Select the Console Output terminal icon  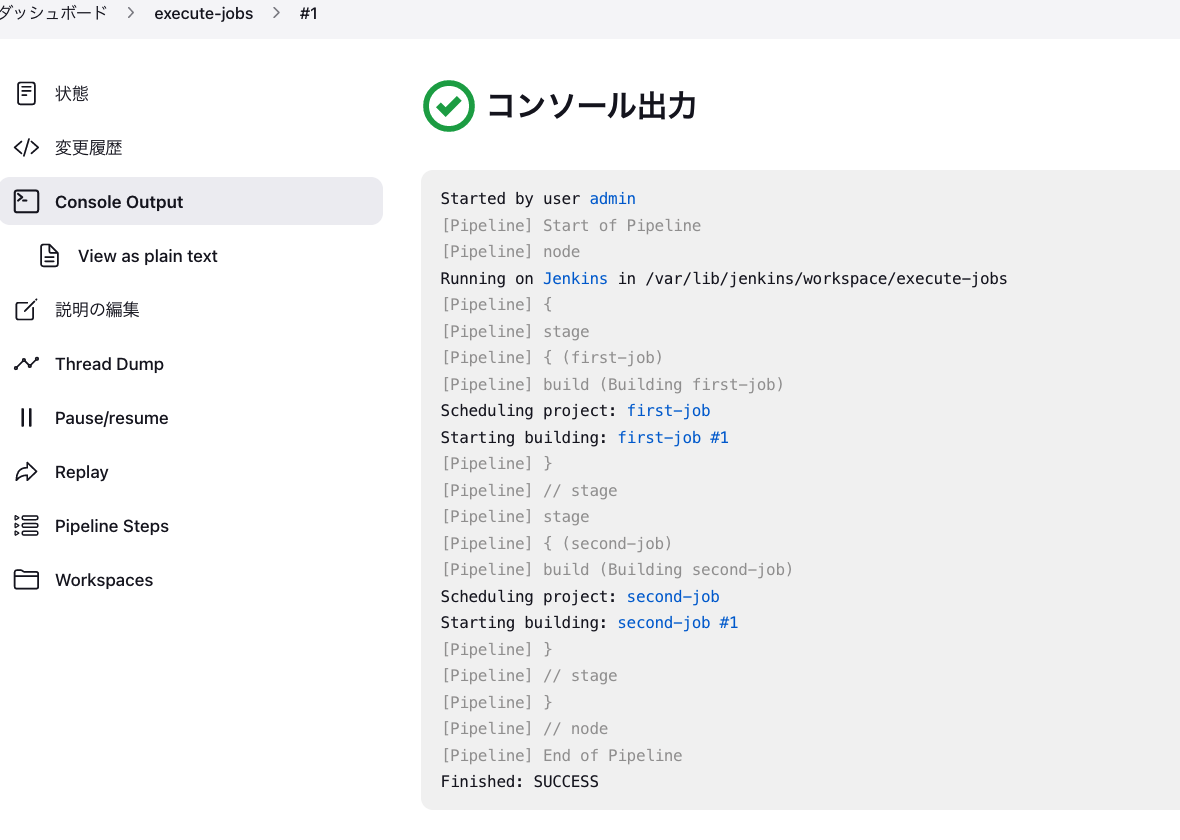(27, 201)
